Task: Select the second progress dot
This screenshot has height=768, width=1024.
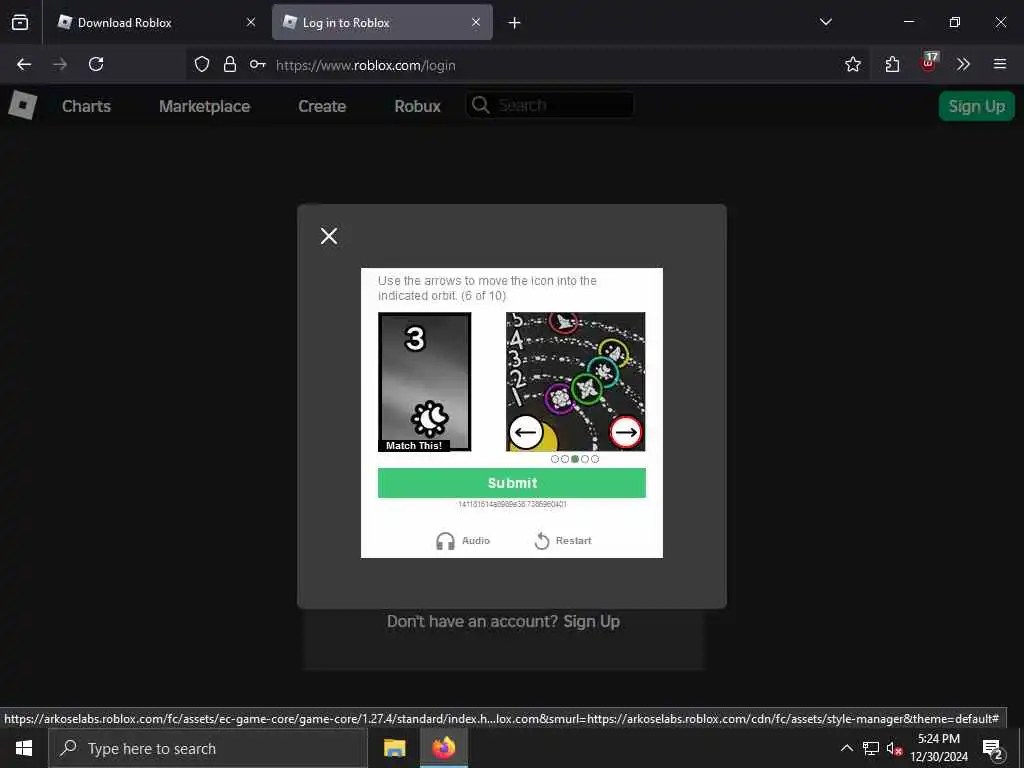Action: point(565,459)
